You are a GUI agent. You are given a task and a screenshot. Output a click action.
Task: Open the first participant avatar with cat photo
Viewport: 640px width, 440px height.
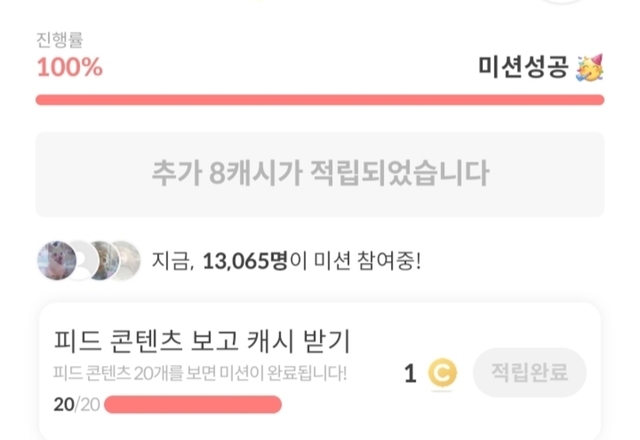coord(57,262)
